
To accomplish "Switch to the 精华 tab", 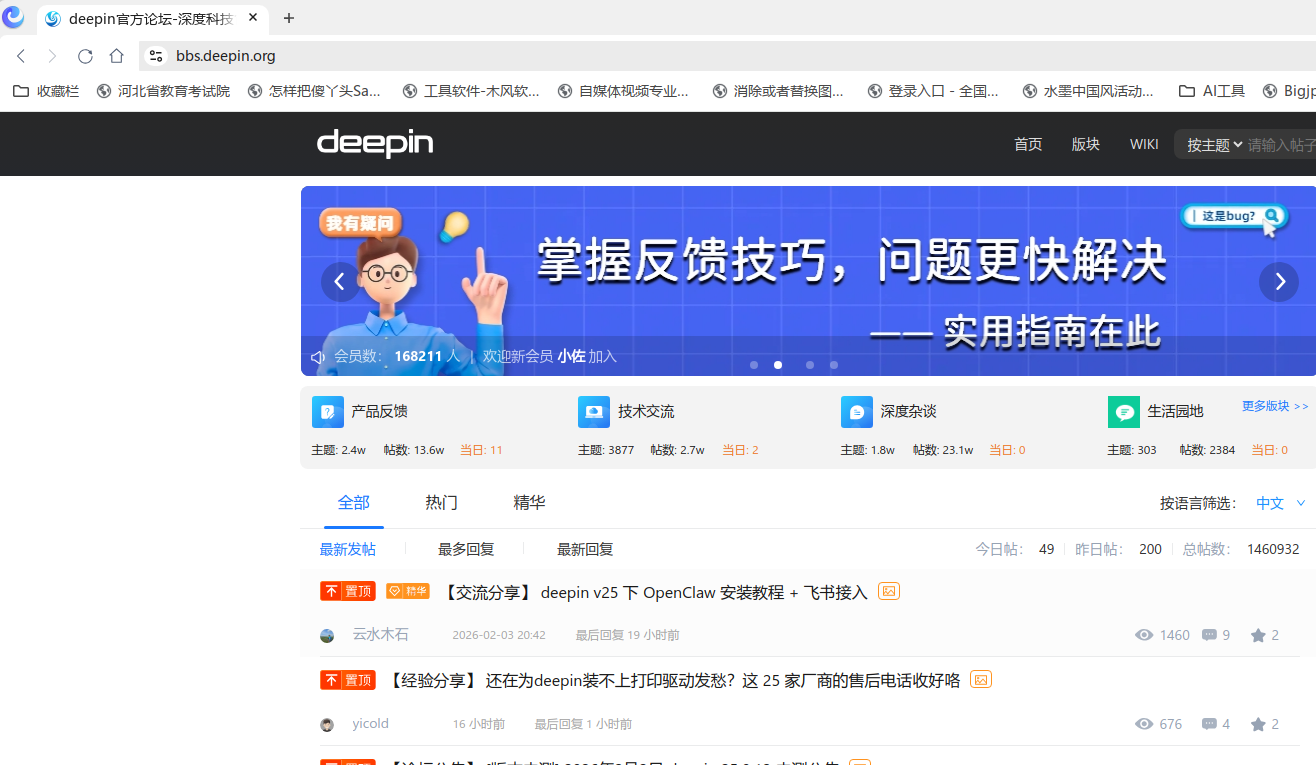I will tap(530, 503).
